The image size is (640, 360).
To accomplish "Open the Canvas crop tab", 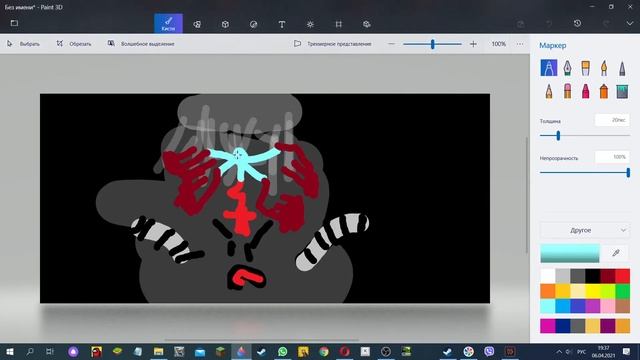I will point(338,24).
